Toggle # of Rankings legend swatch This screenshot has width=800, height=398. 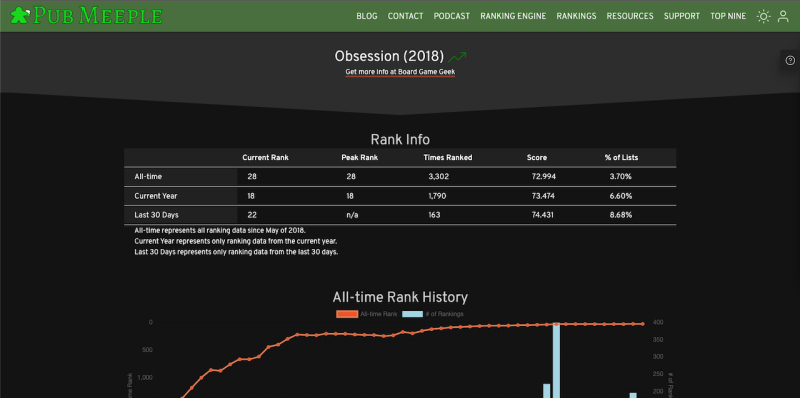[412, 314]
